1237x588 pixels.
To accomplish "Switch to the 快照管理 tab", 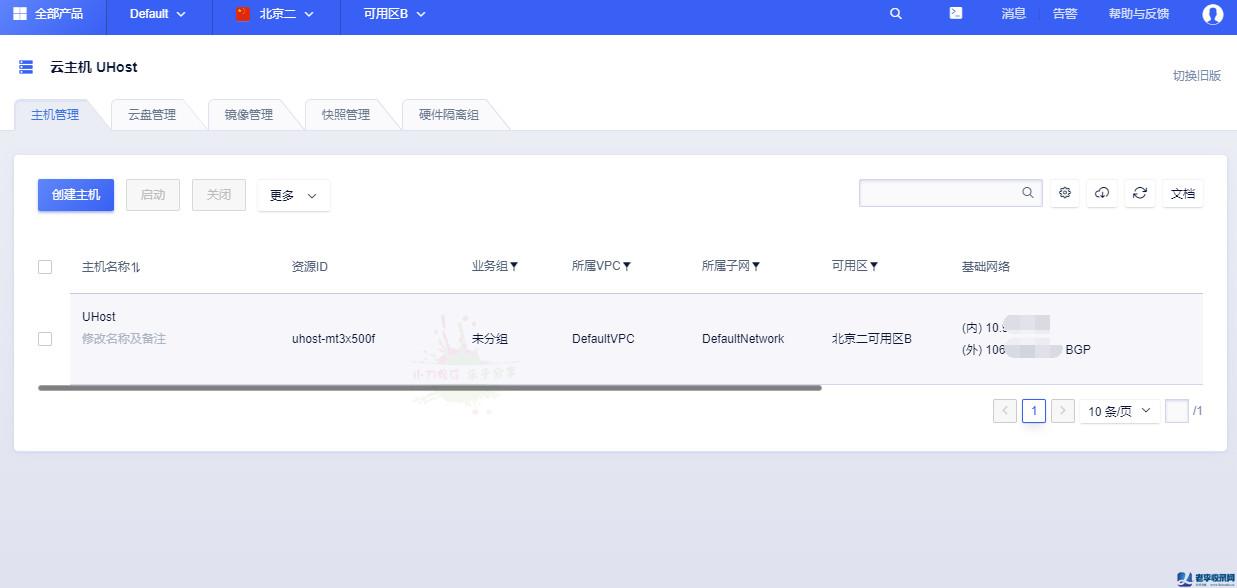I will (x=346, y=115).
